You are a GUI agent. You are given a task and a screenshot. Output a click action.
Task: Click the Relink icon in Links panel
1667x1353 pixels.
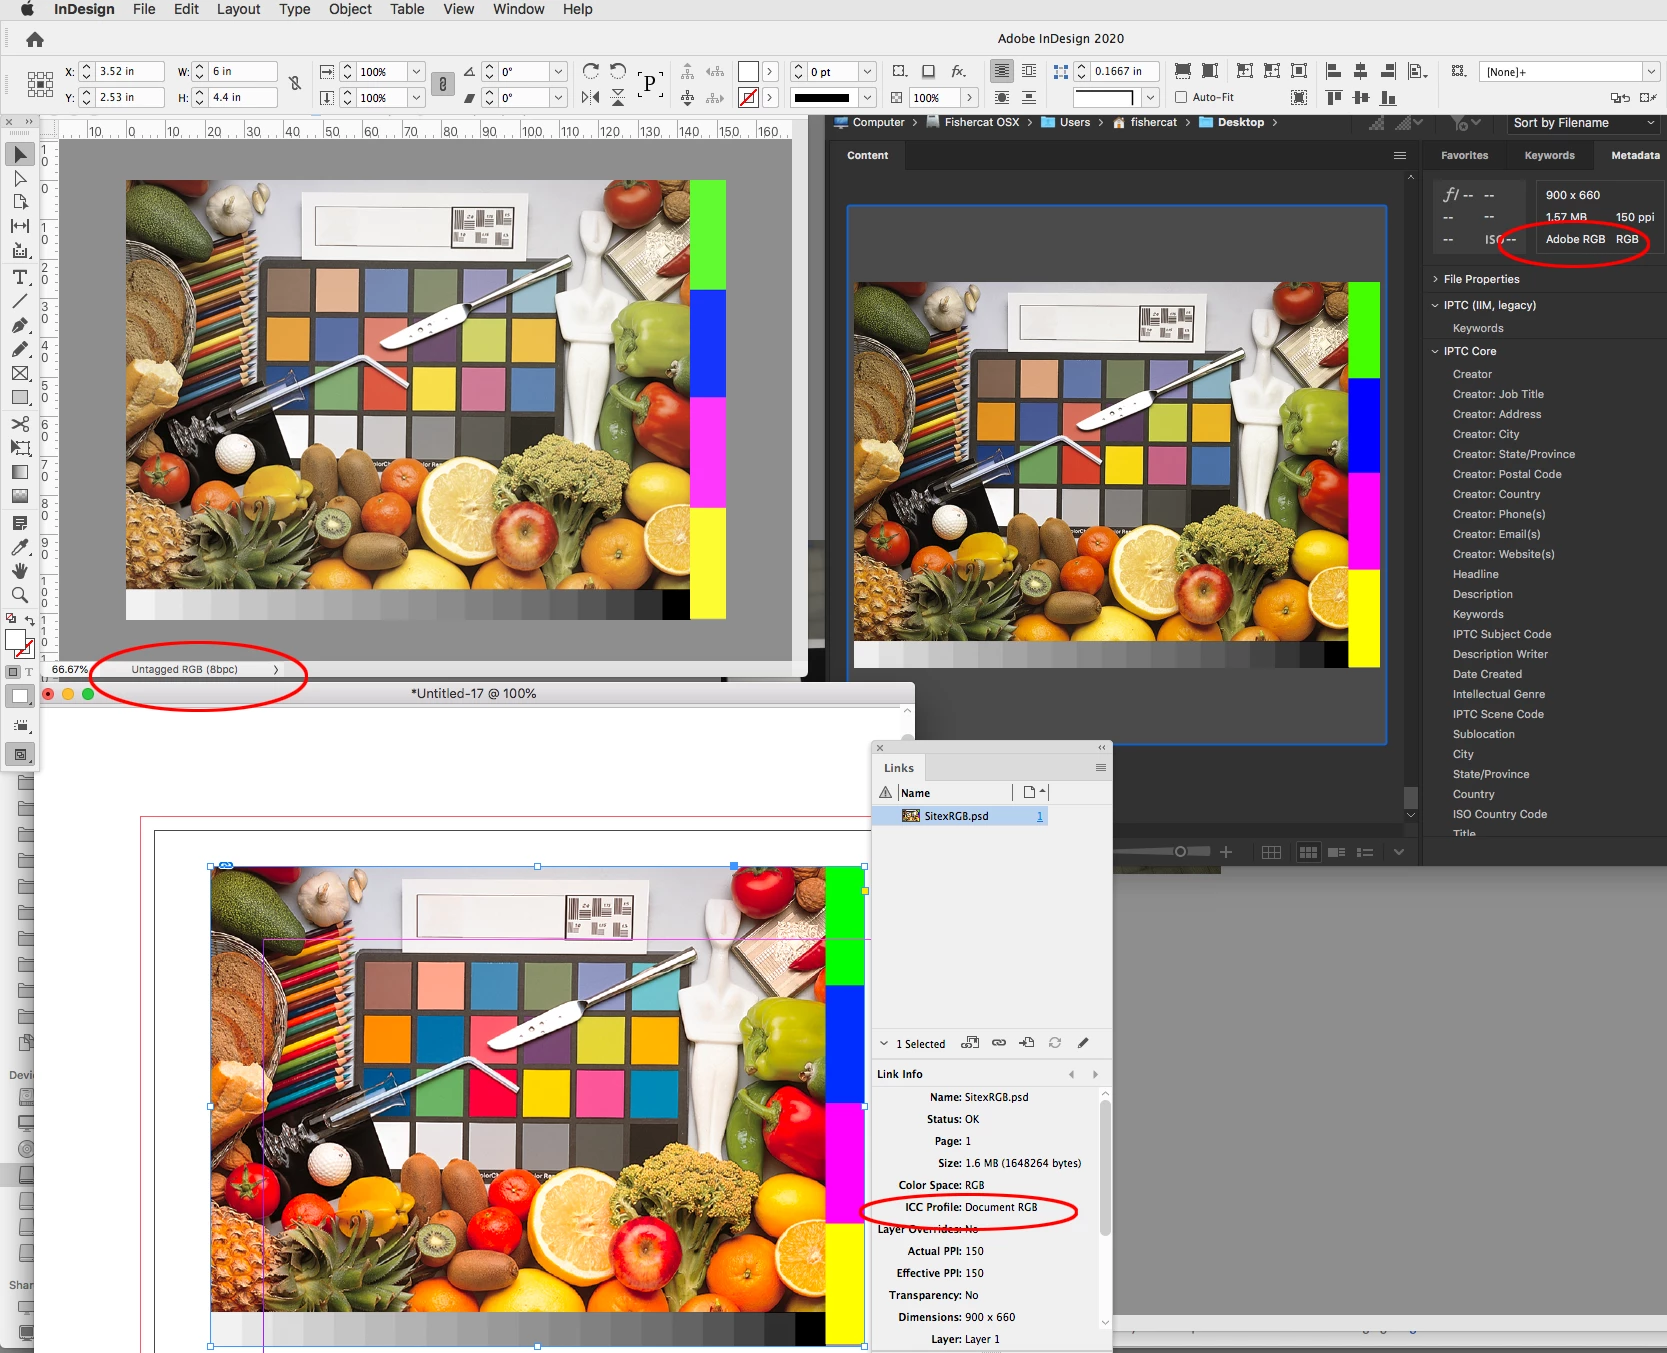[998, 1043]
